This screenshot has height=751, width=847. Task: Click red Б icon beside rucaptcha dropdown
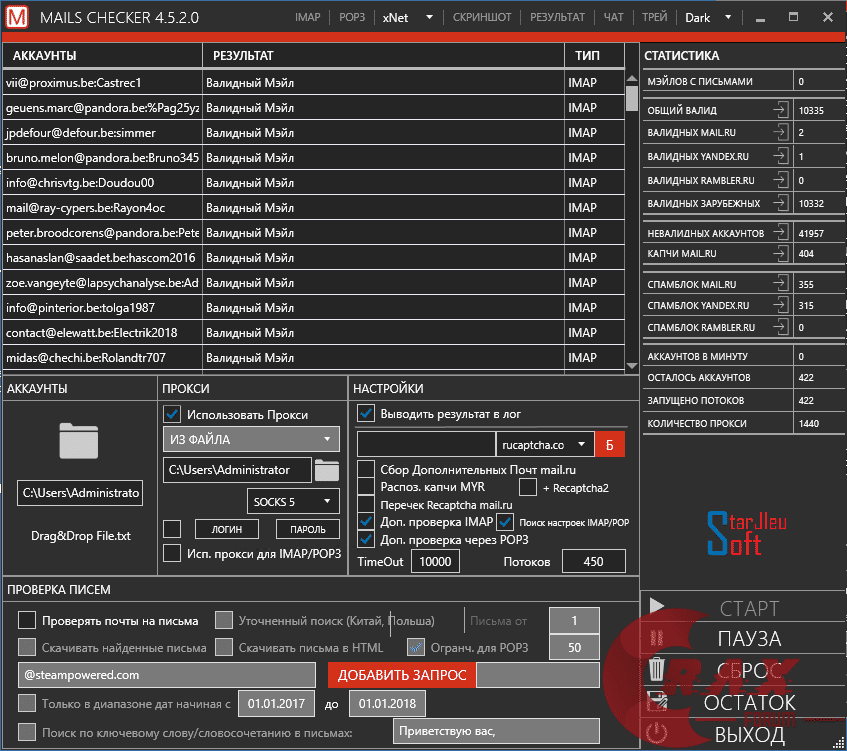point(610,443)
